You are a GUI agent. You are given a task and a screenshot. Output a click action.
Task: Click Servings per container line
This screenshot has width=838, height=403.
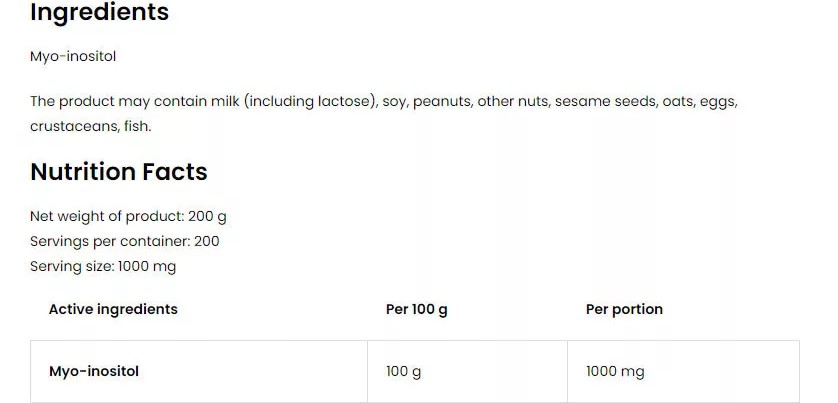[125, 241]
